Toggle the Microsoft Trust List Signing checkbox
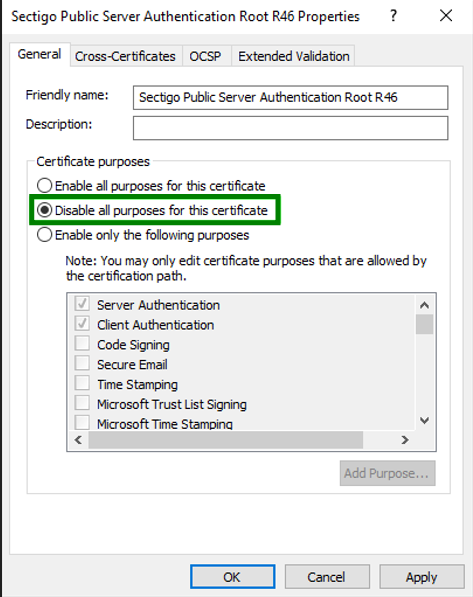This screenshot has width=473, height=597. [x=82, y=403]
